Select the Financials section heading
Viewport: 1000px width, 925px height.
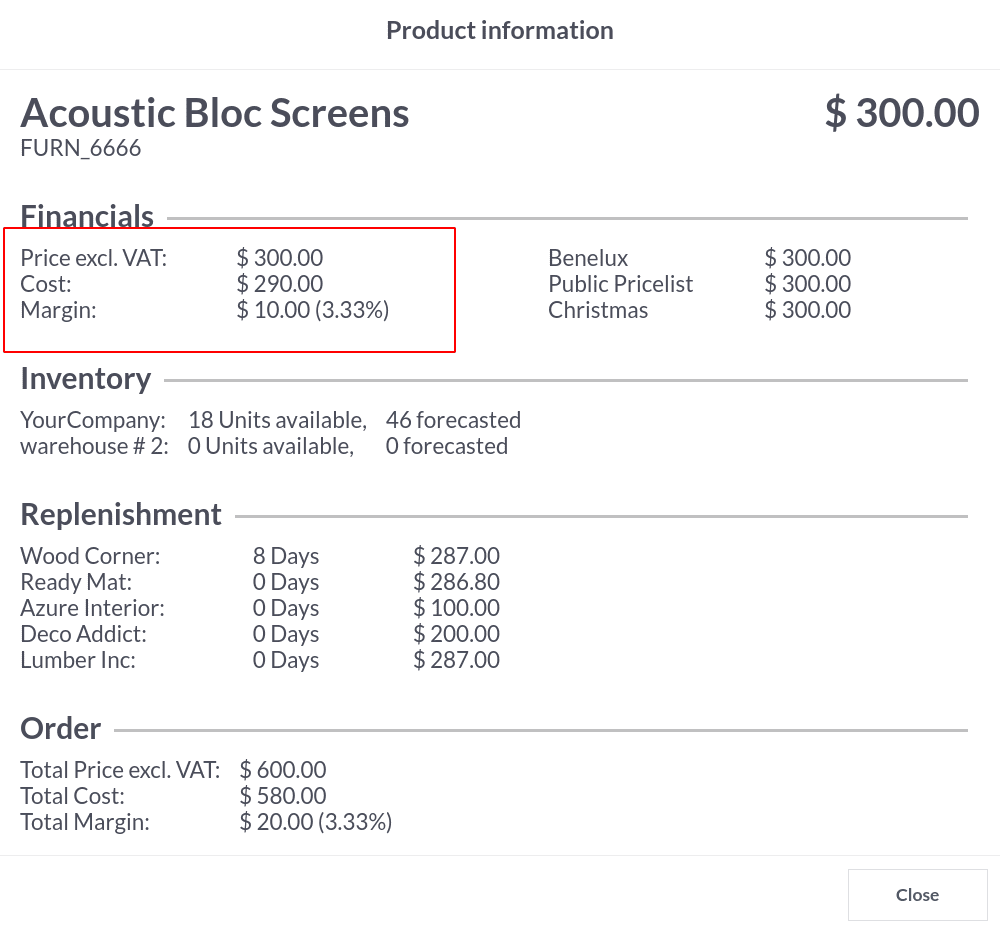[x=87, y=216]
